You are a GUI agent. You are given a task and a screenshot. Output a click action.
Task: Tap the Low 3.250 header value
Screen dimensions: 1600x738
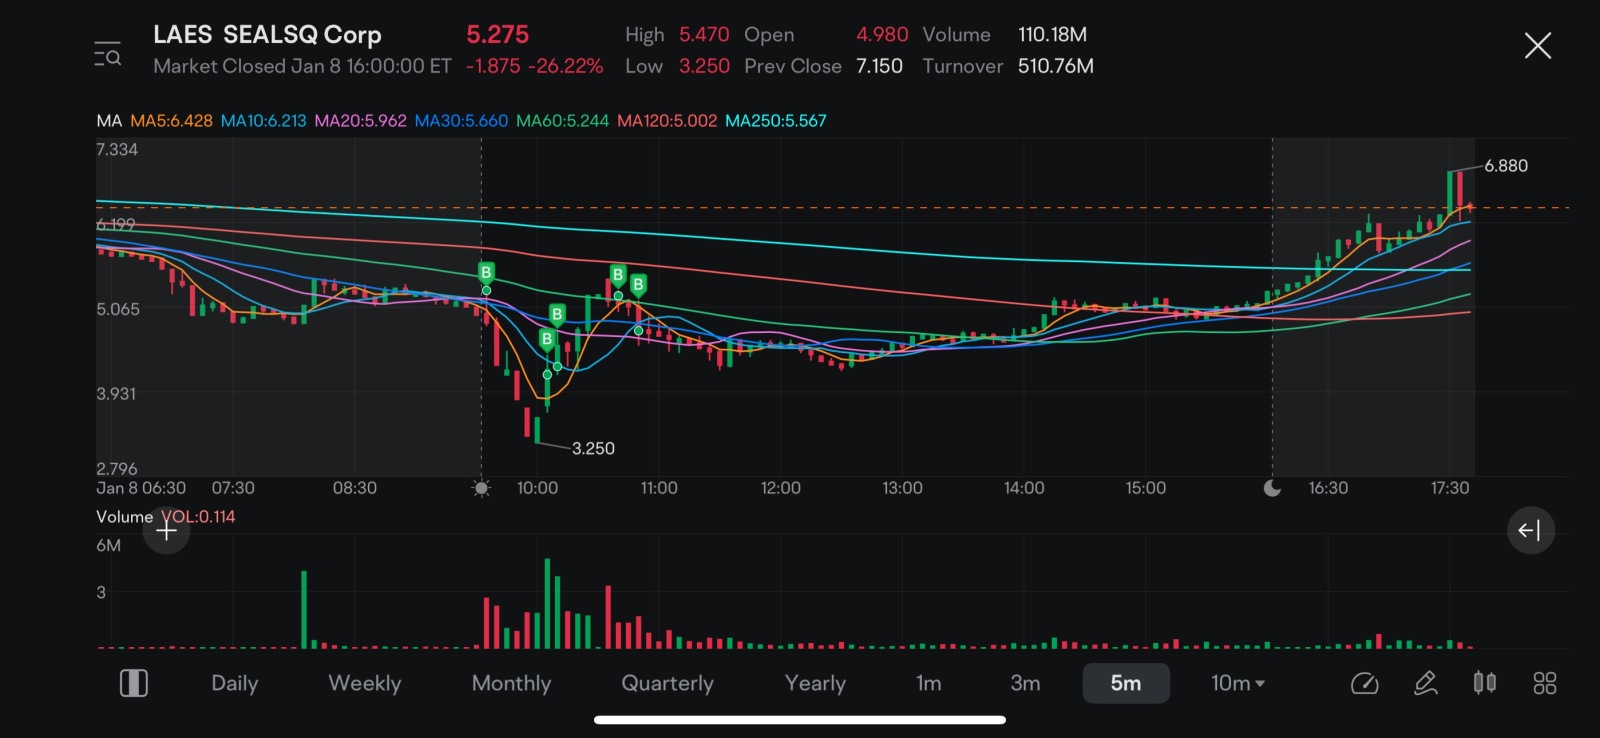[704, 66]
